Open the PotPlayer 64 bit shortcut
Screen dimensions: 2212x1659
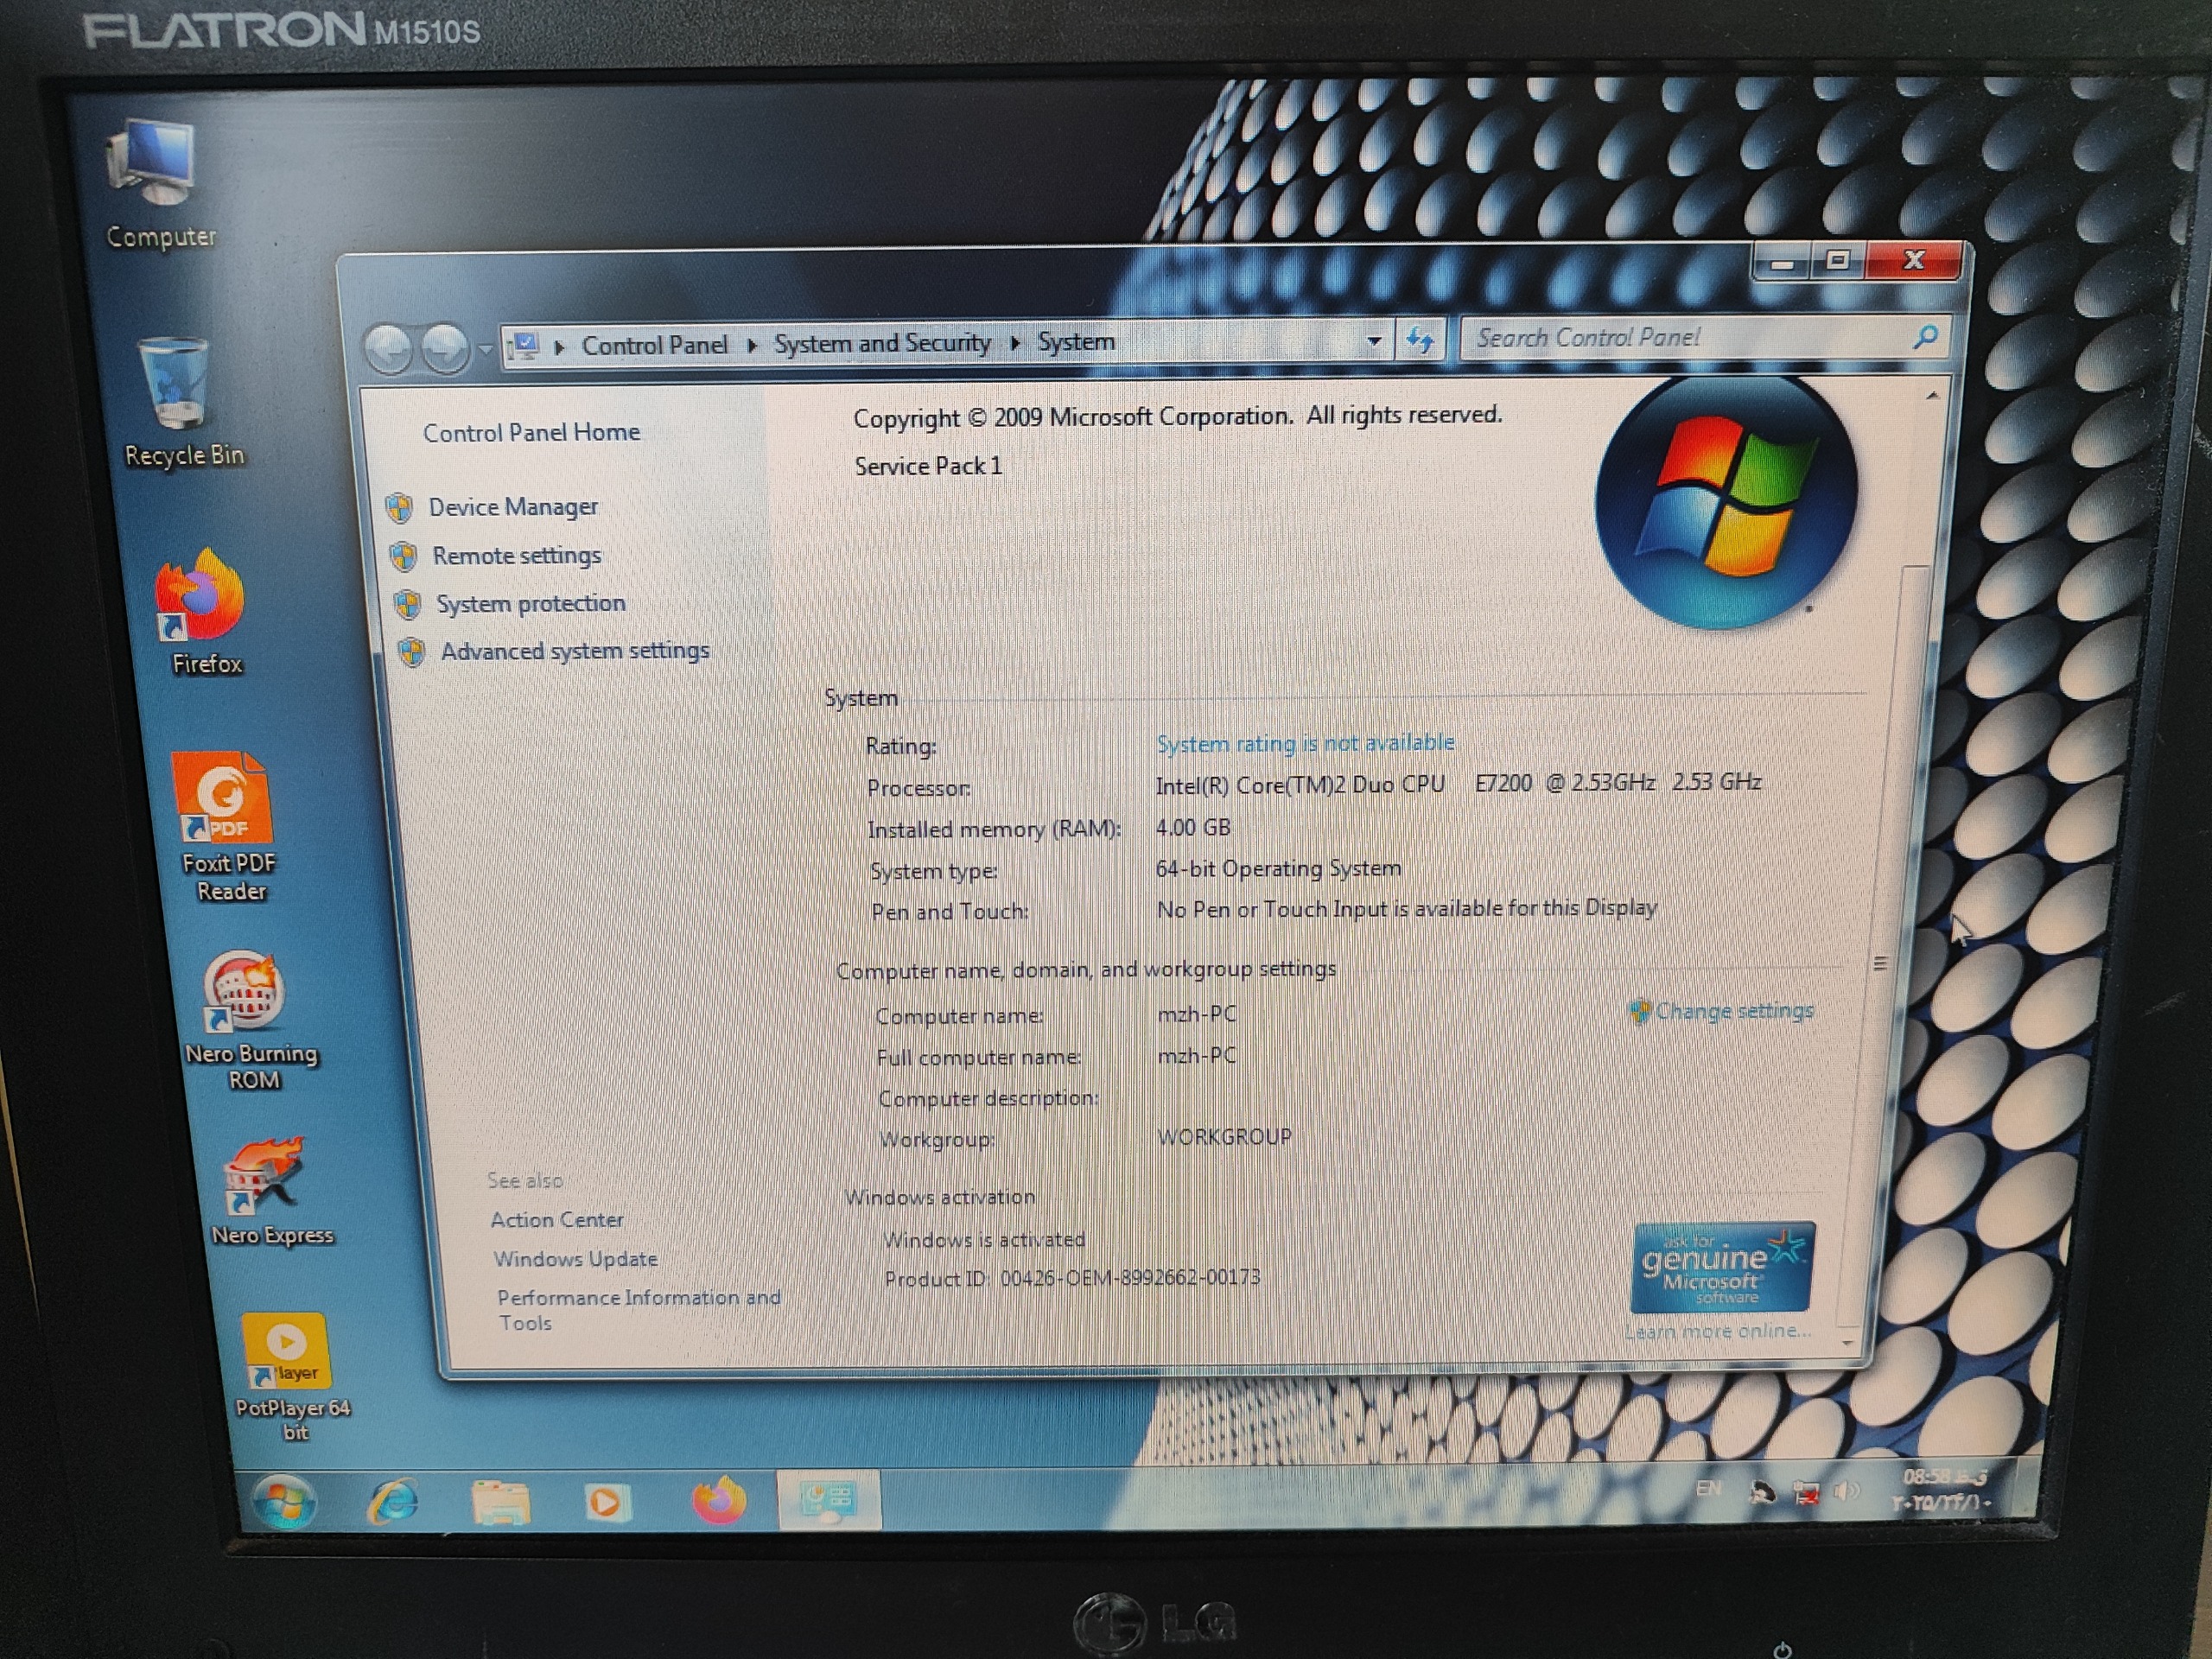pos(285,1350)
